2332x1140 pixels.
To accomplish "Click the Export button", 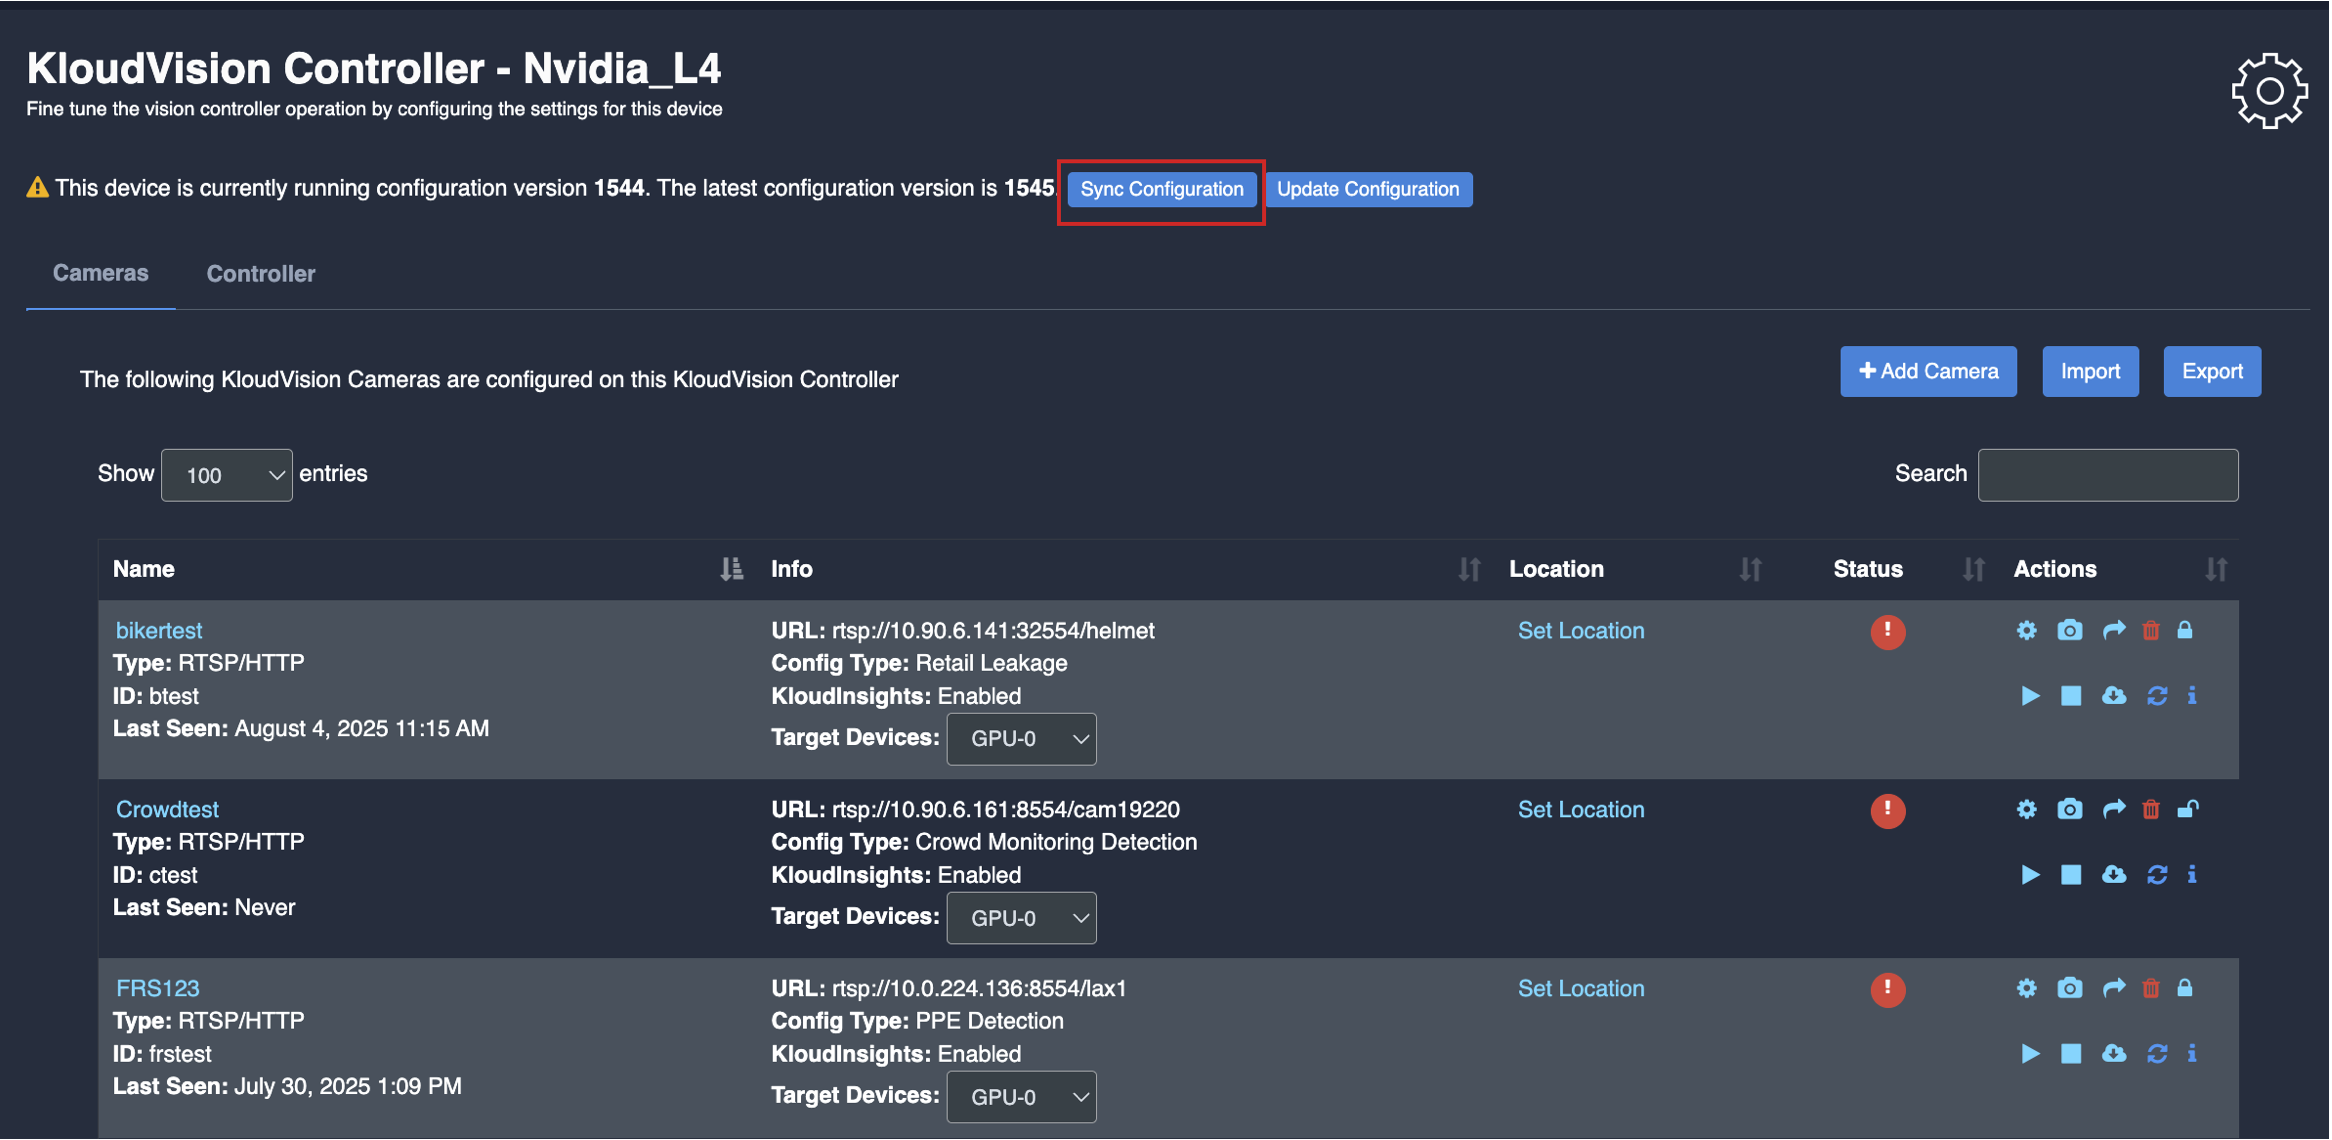I will coord(2211,371).
